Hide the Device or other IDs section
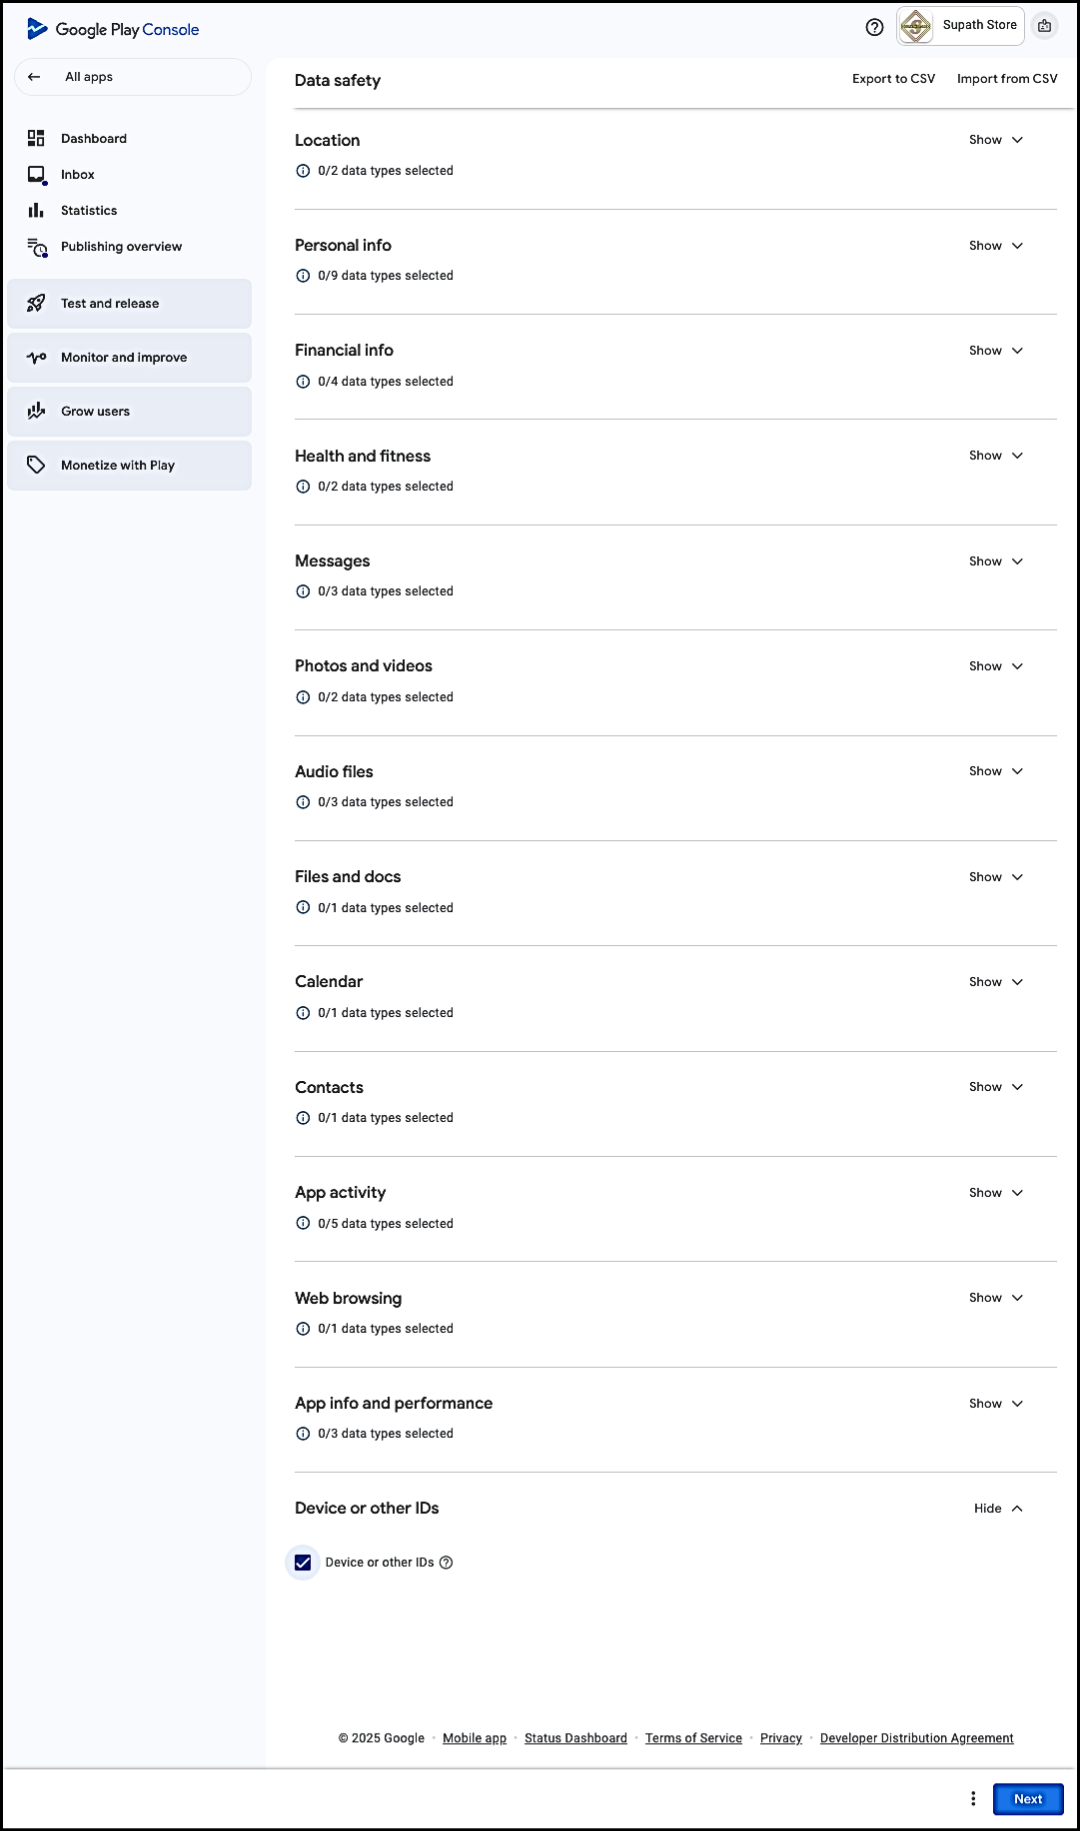Image resolution: width=1080 pixels, height=1831 pixels. point(997,1508)
